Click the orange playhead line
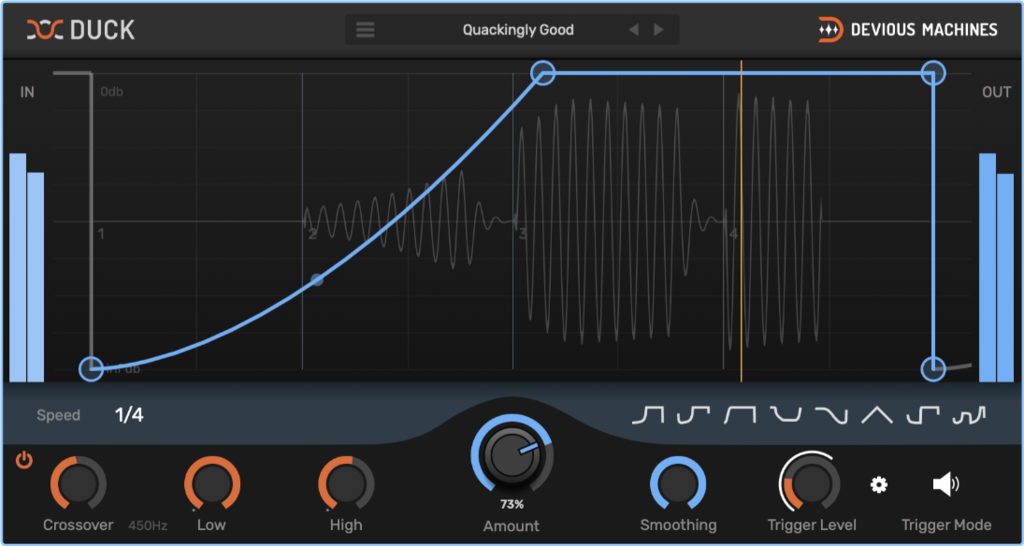The image size is (1024, 546). tap(741, 221)
